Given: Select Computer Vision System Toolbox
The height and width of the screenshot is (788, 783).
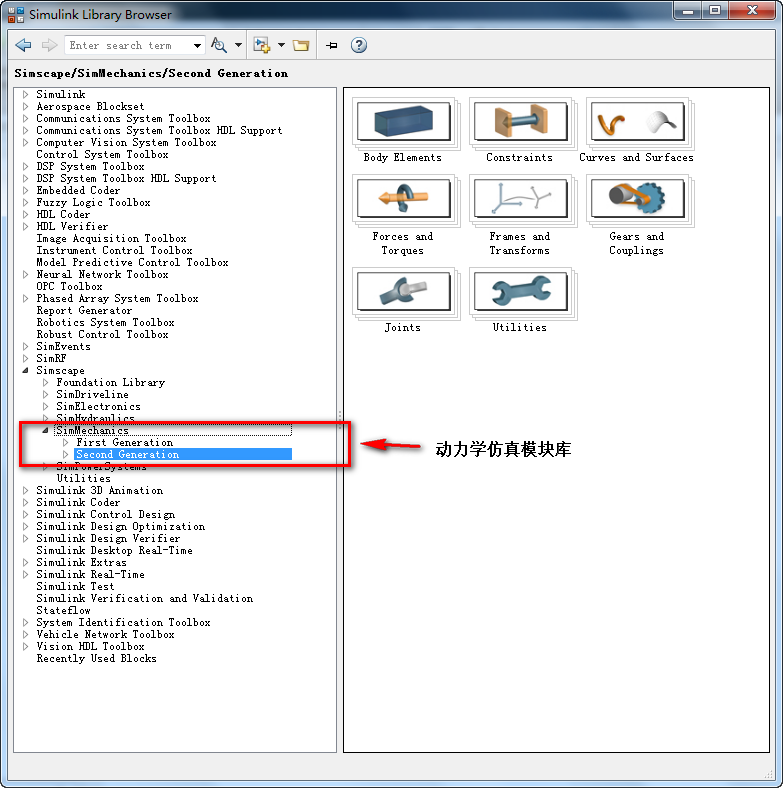Looking at the screenshot, I should 126,143.
